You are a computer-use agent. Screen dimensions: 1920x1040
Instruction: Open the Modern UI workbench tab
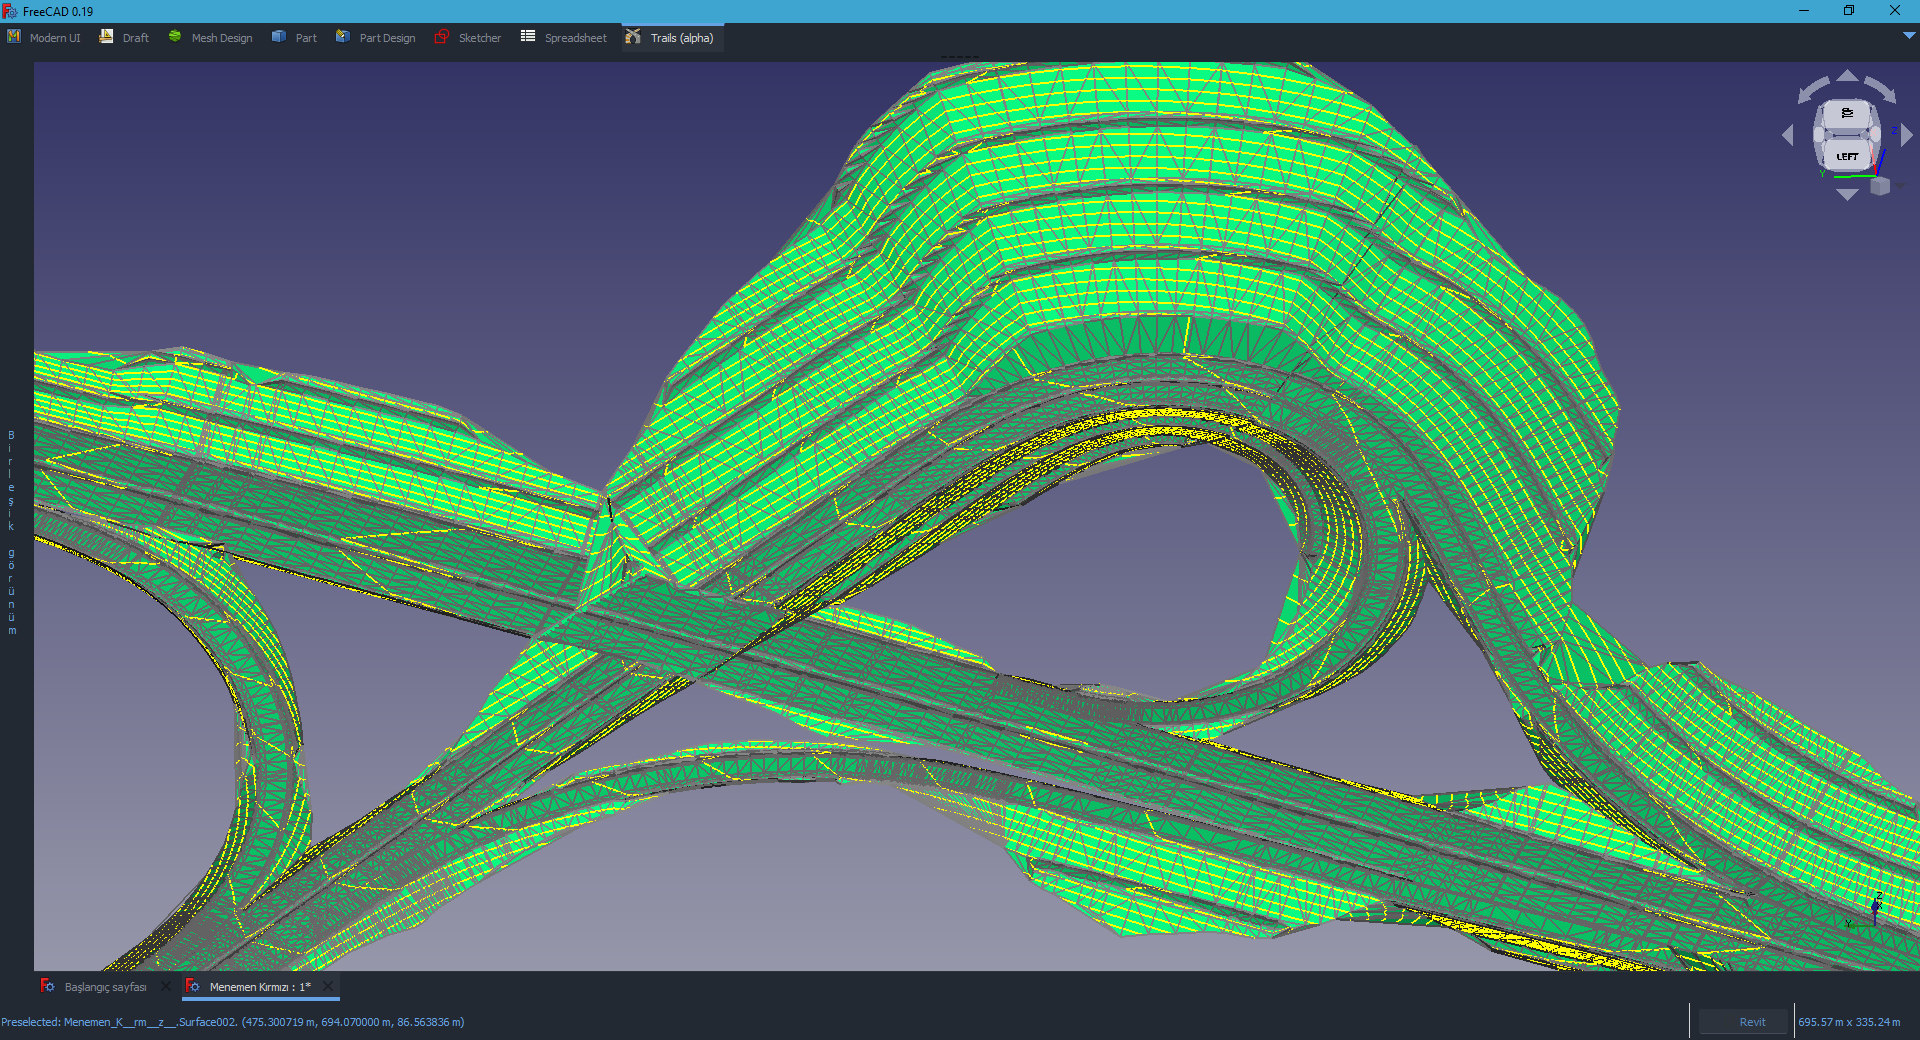(44, 38)
